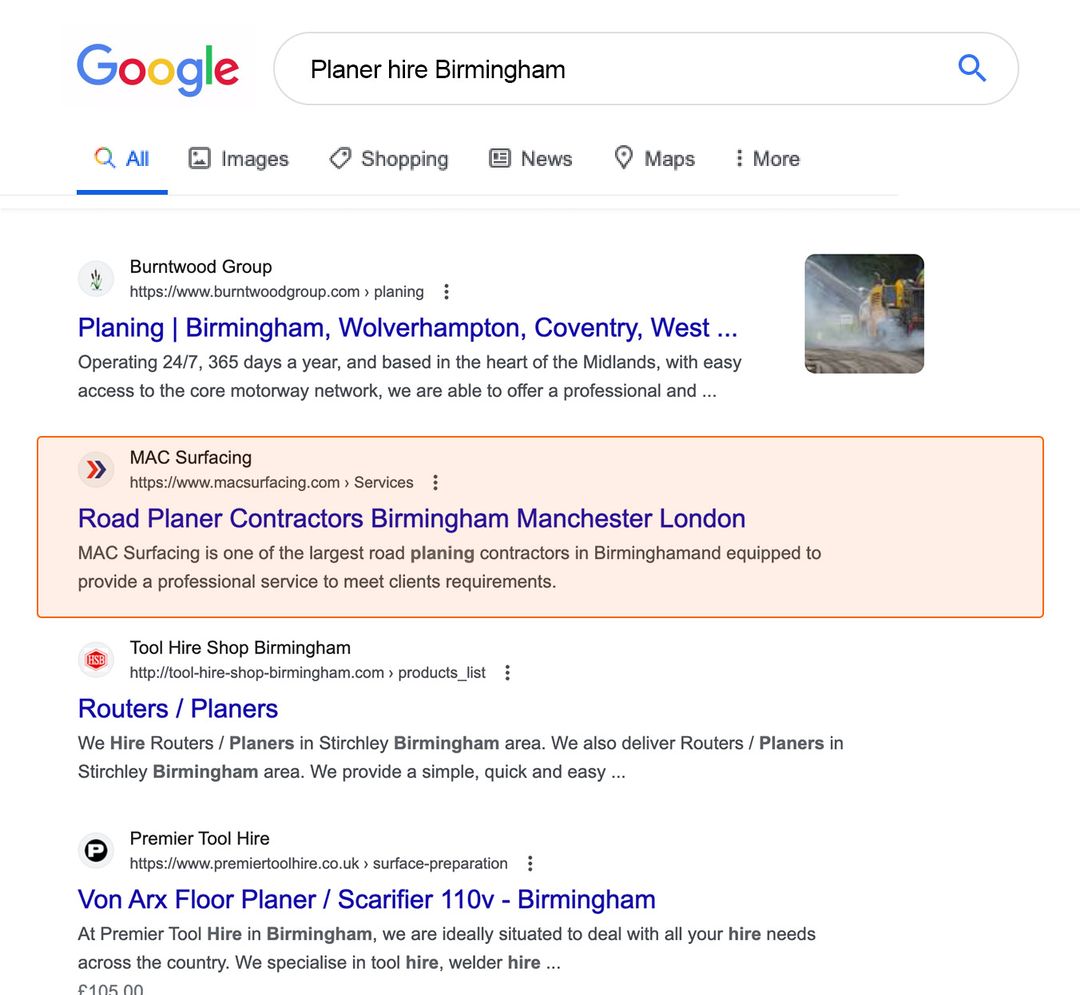The image size is (1080, 995).
Task: Click the three-dot icon beside burntwoodgroup.com
Action: click(x=445, y=291)
